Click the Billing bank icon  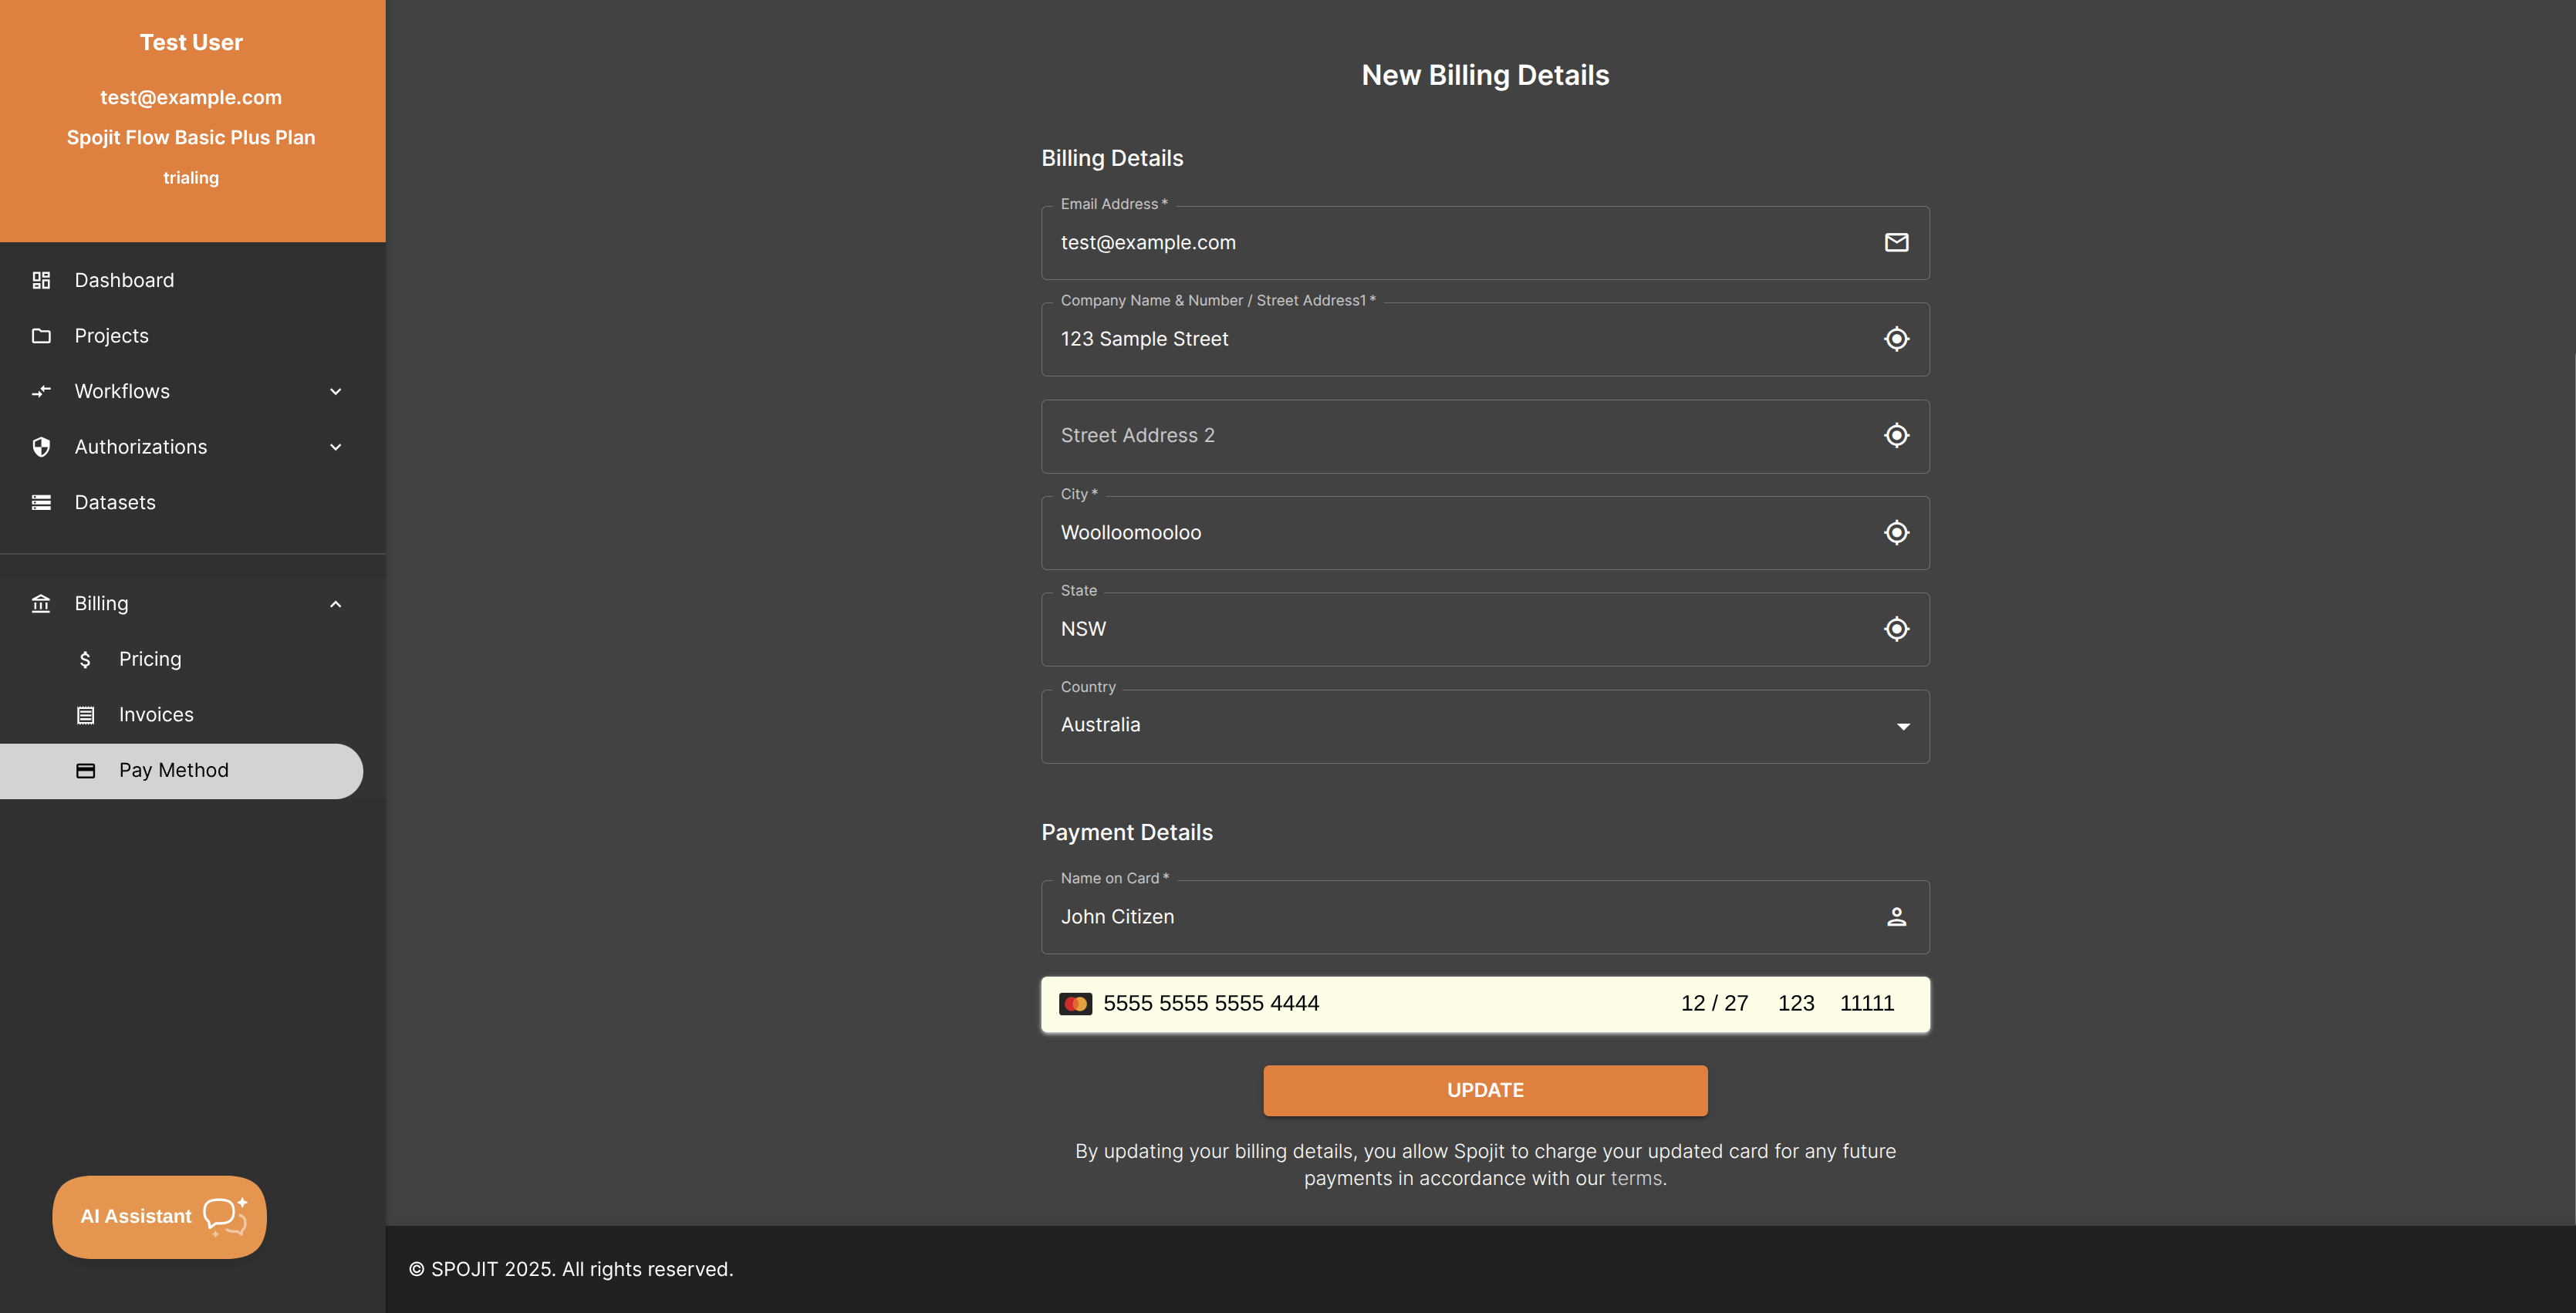(x=41, y=603)
